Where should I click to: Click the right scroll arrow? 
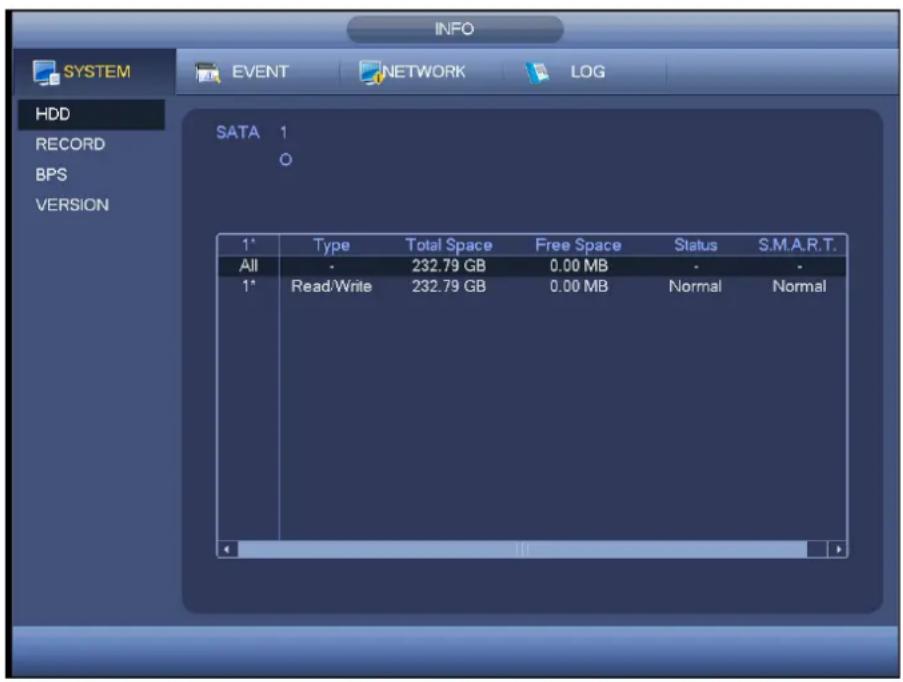[837, 550]
